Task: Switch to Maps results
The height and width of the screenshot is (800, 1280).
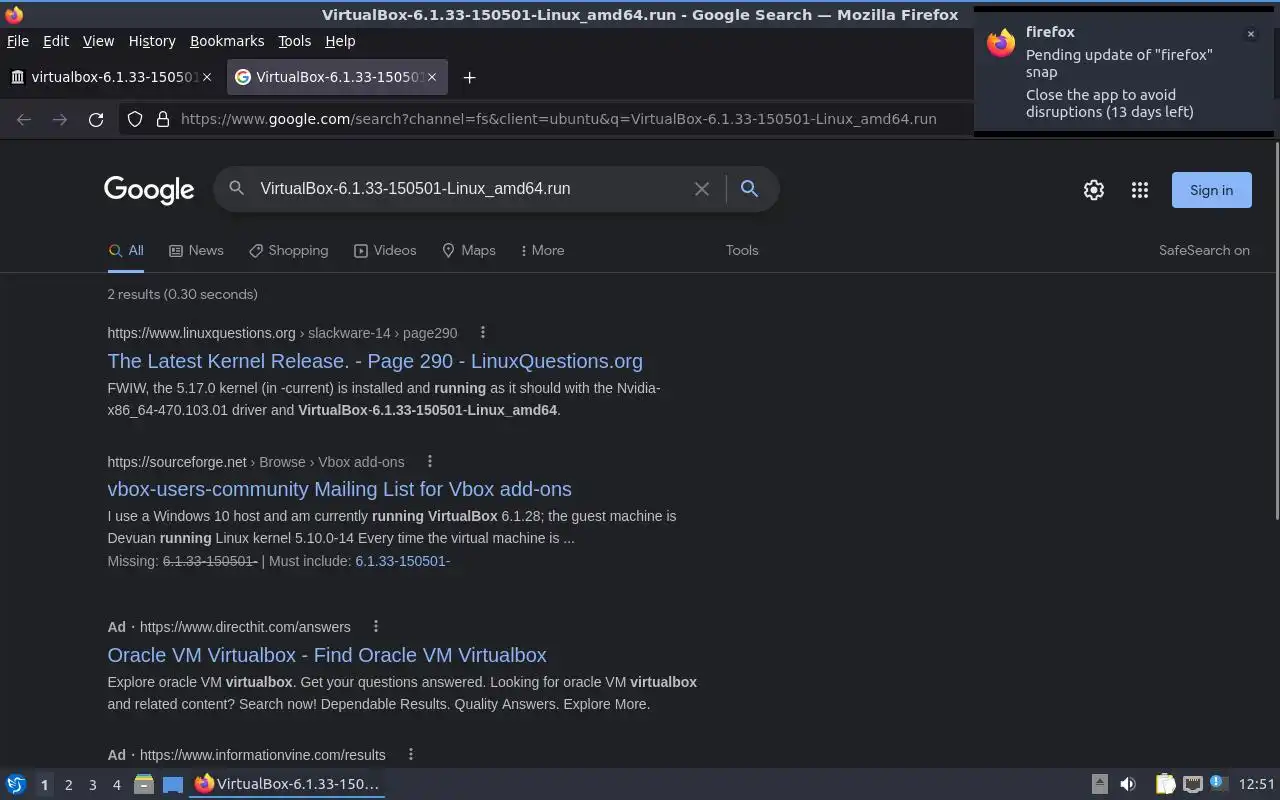Action: point(469,250)
